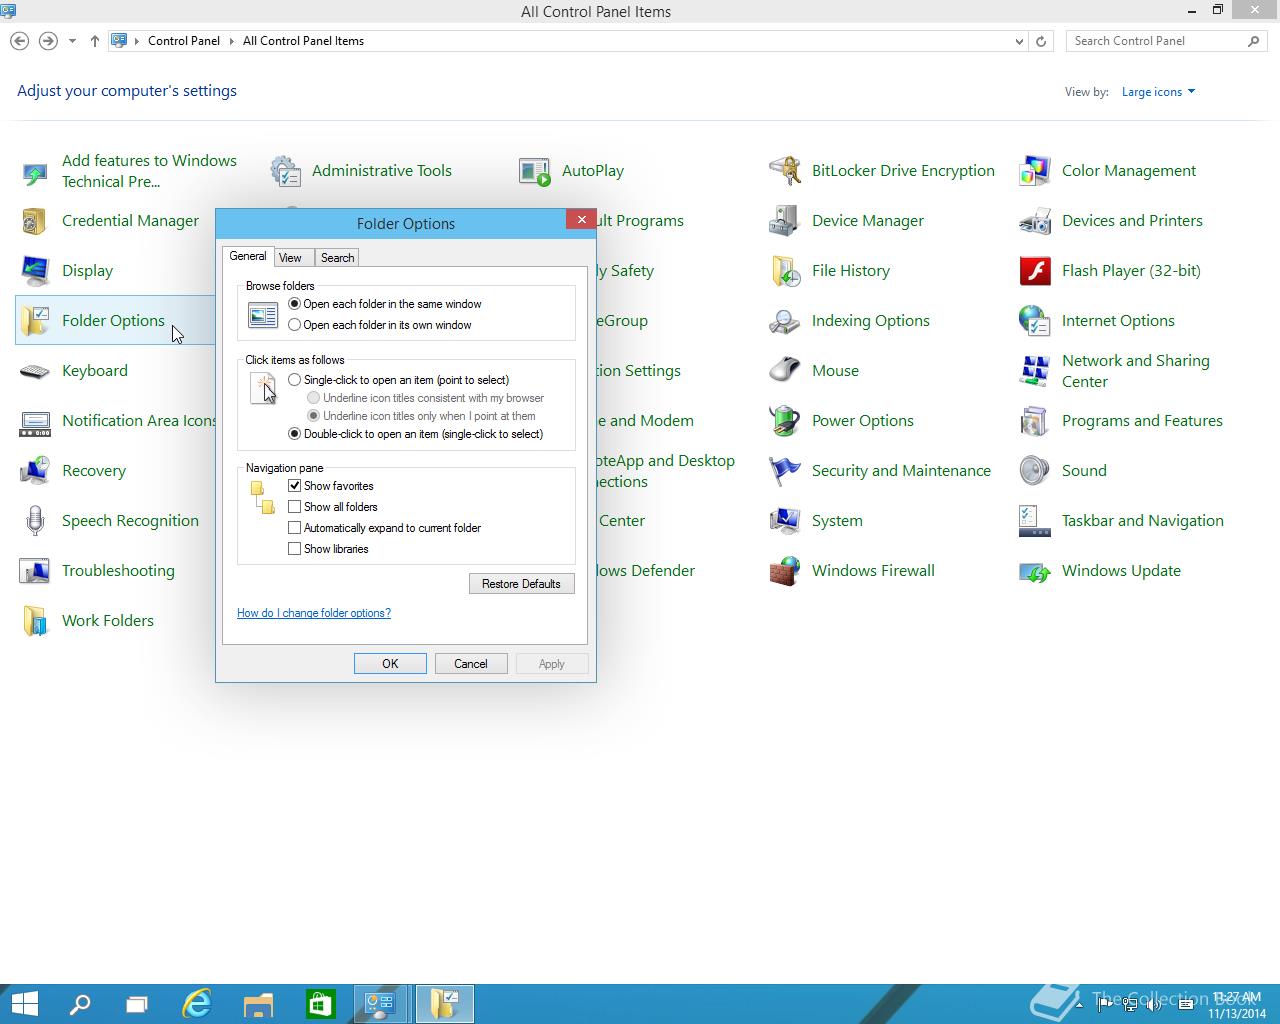Viewport: 1280px width, 1024px height.
Task: Open File Explorer from the taskbar
Action: point(258,1004)
